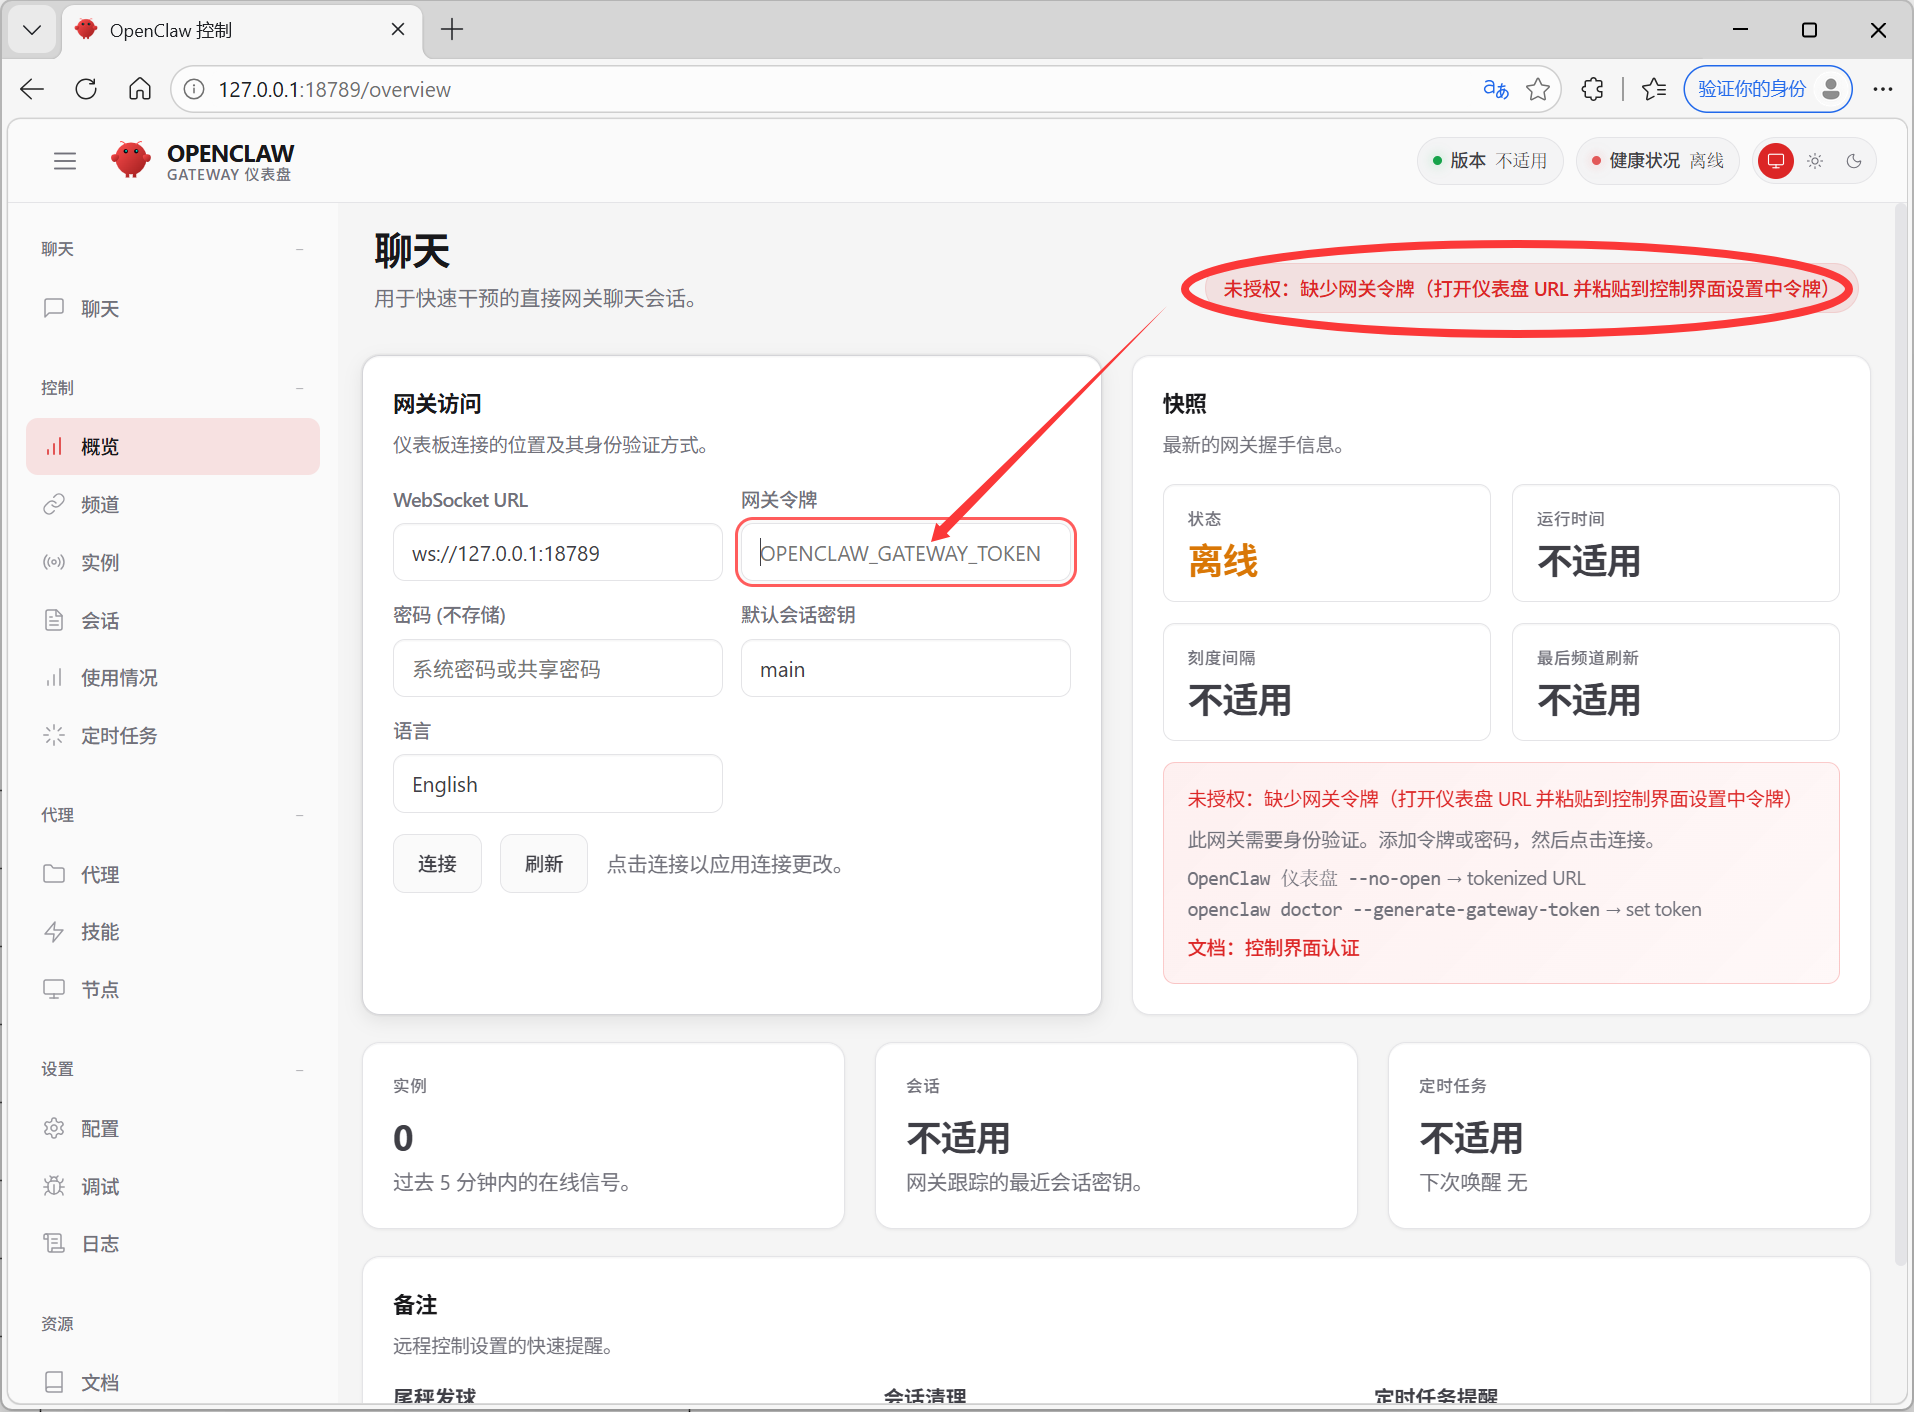Screen dimensions: 1914x1412
Task: Click the site info icon in address bar
Action: coord(194,89)
